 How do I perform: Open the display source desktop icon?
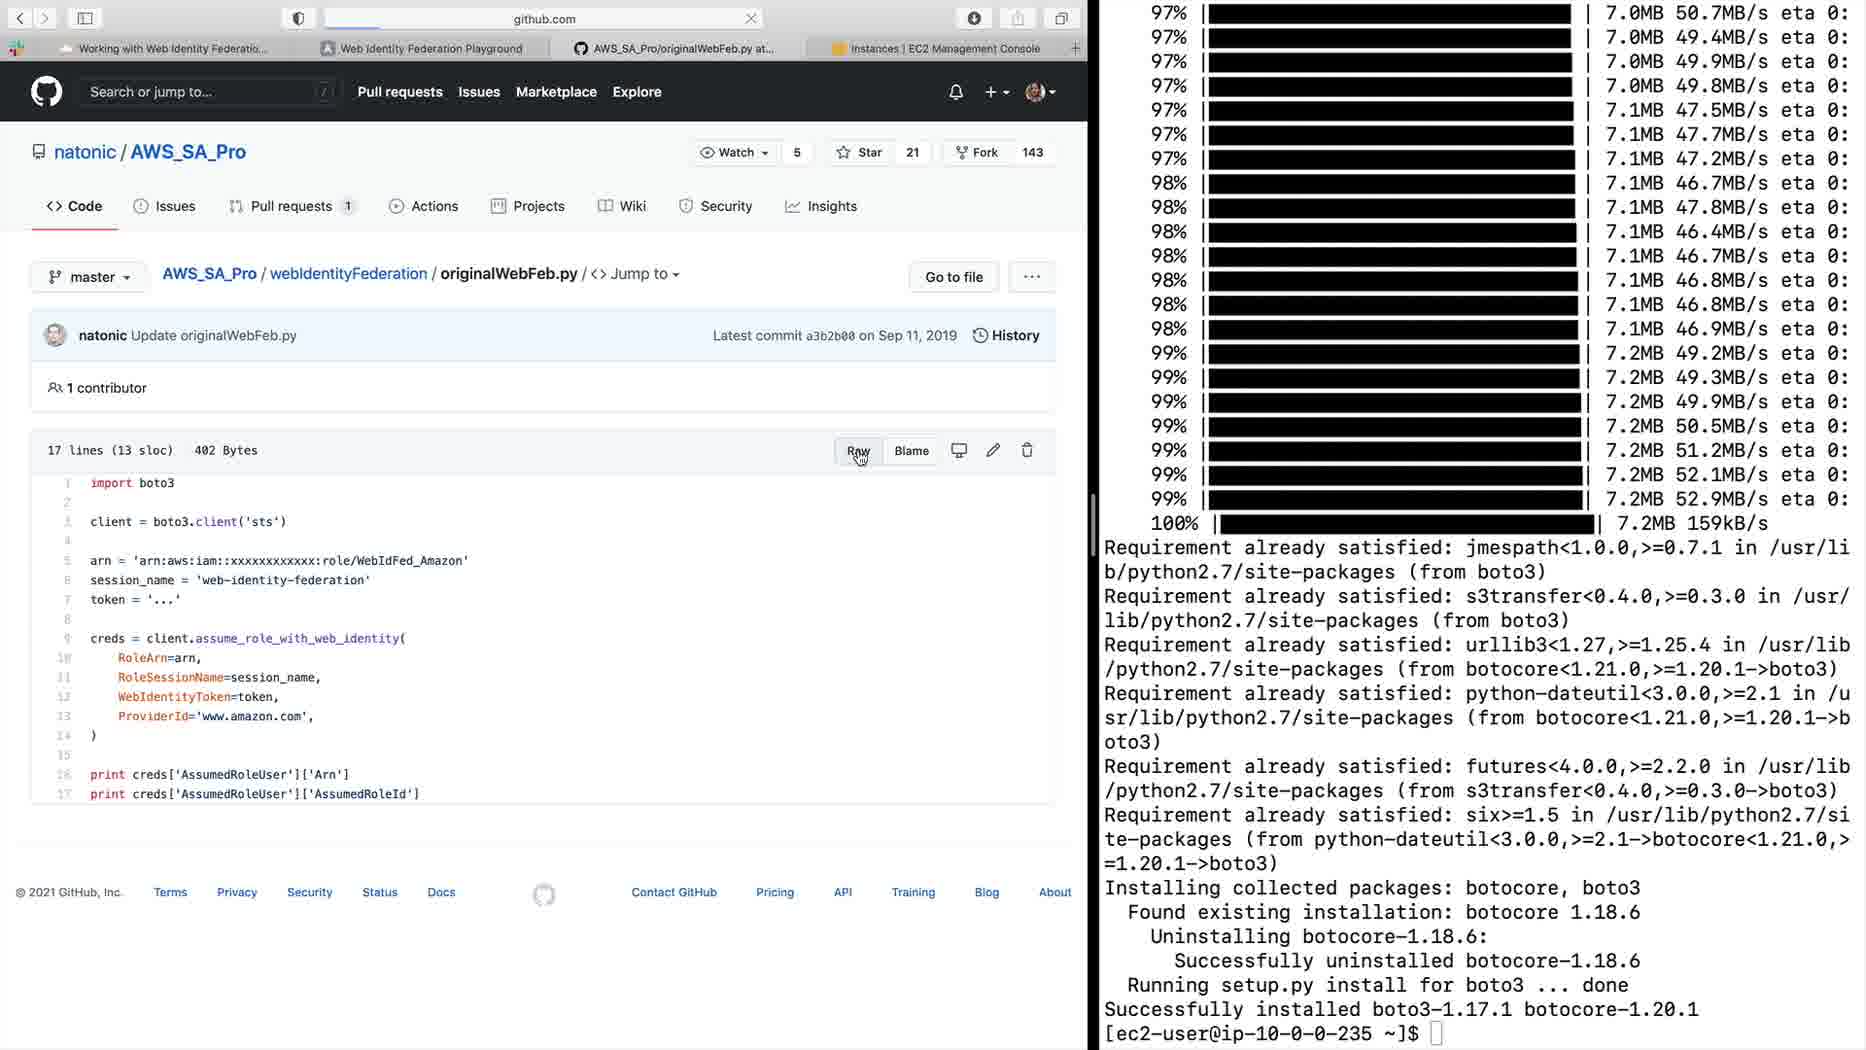point(959,450)
